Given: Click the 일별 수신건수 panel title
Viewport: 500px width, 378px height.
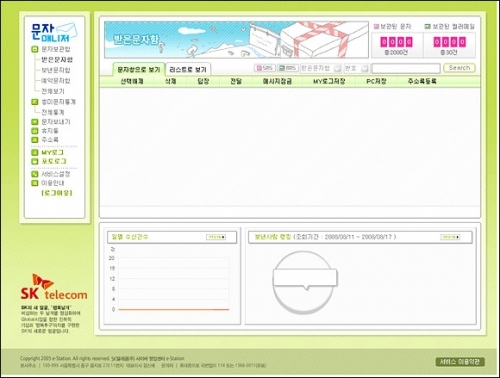Looking at the screenshot, I should 130,237.
